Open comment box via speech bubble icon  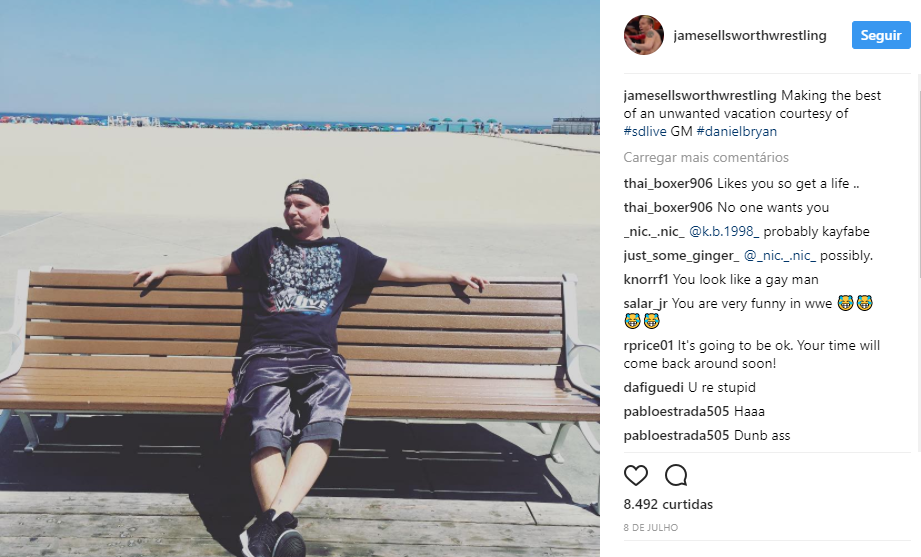676,475
